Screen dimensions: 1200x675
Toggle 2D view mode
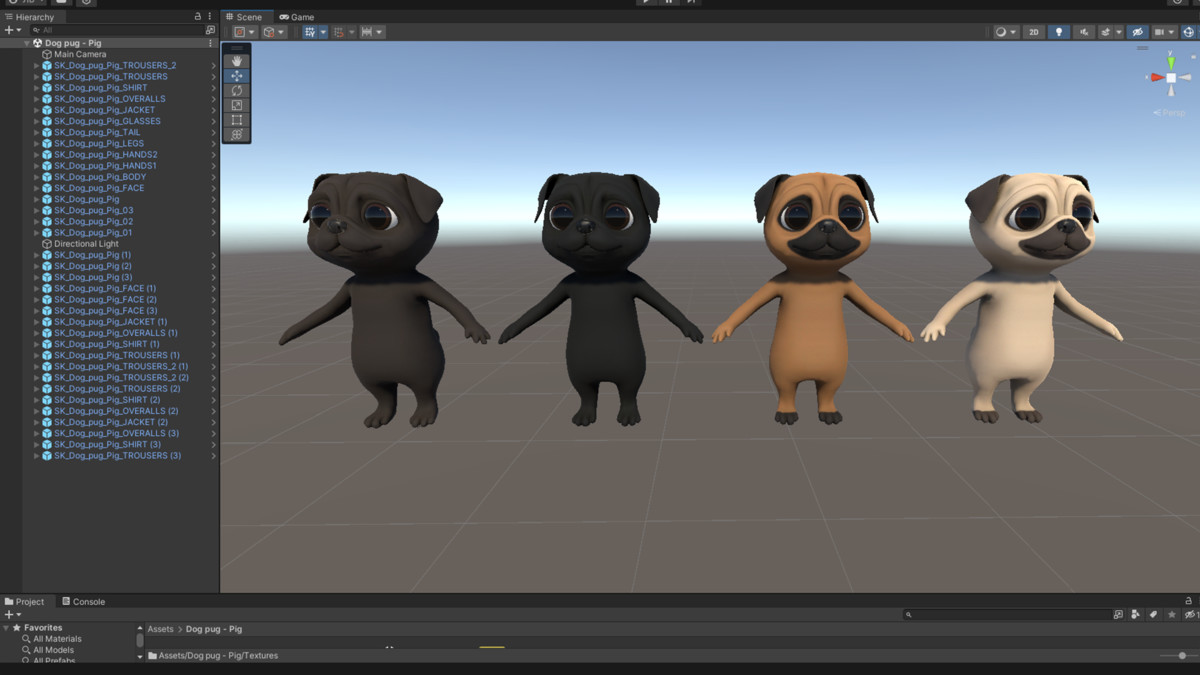point(1034,32)
